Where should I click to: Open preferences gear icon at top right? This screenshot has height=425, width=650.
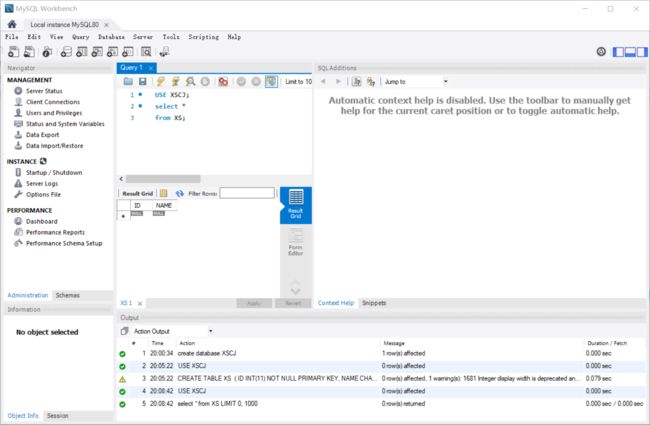point(601,52)
